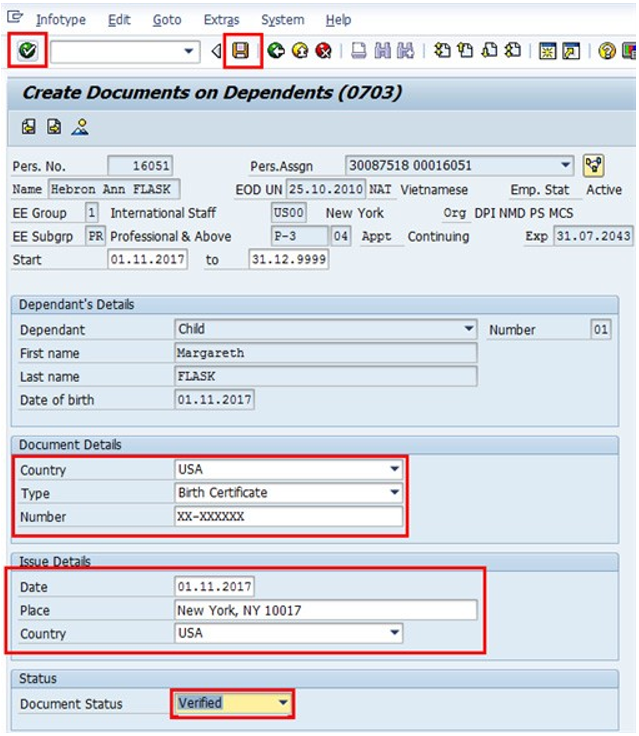The image size is (639, 736).
Task: Click the grade step field 04
Action: click(341, 236)
